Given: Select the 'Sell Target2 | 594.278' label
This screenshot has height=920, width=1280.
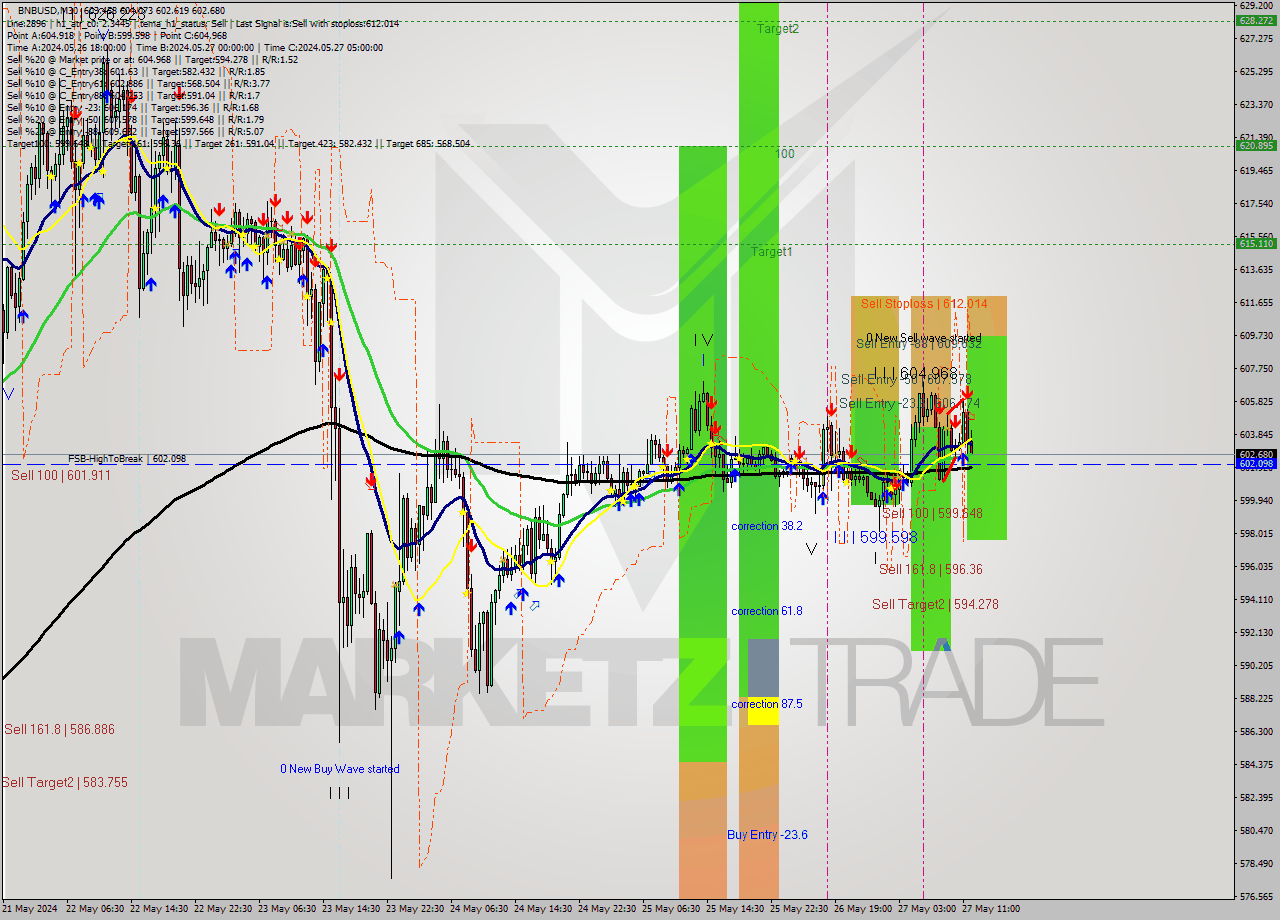Looking at the screenshot, I should (x=935, y=604).
